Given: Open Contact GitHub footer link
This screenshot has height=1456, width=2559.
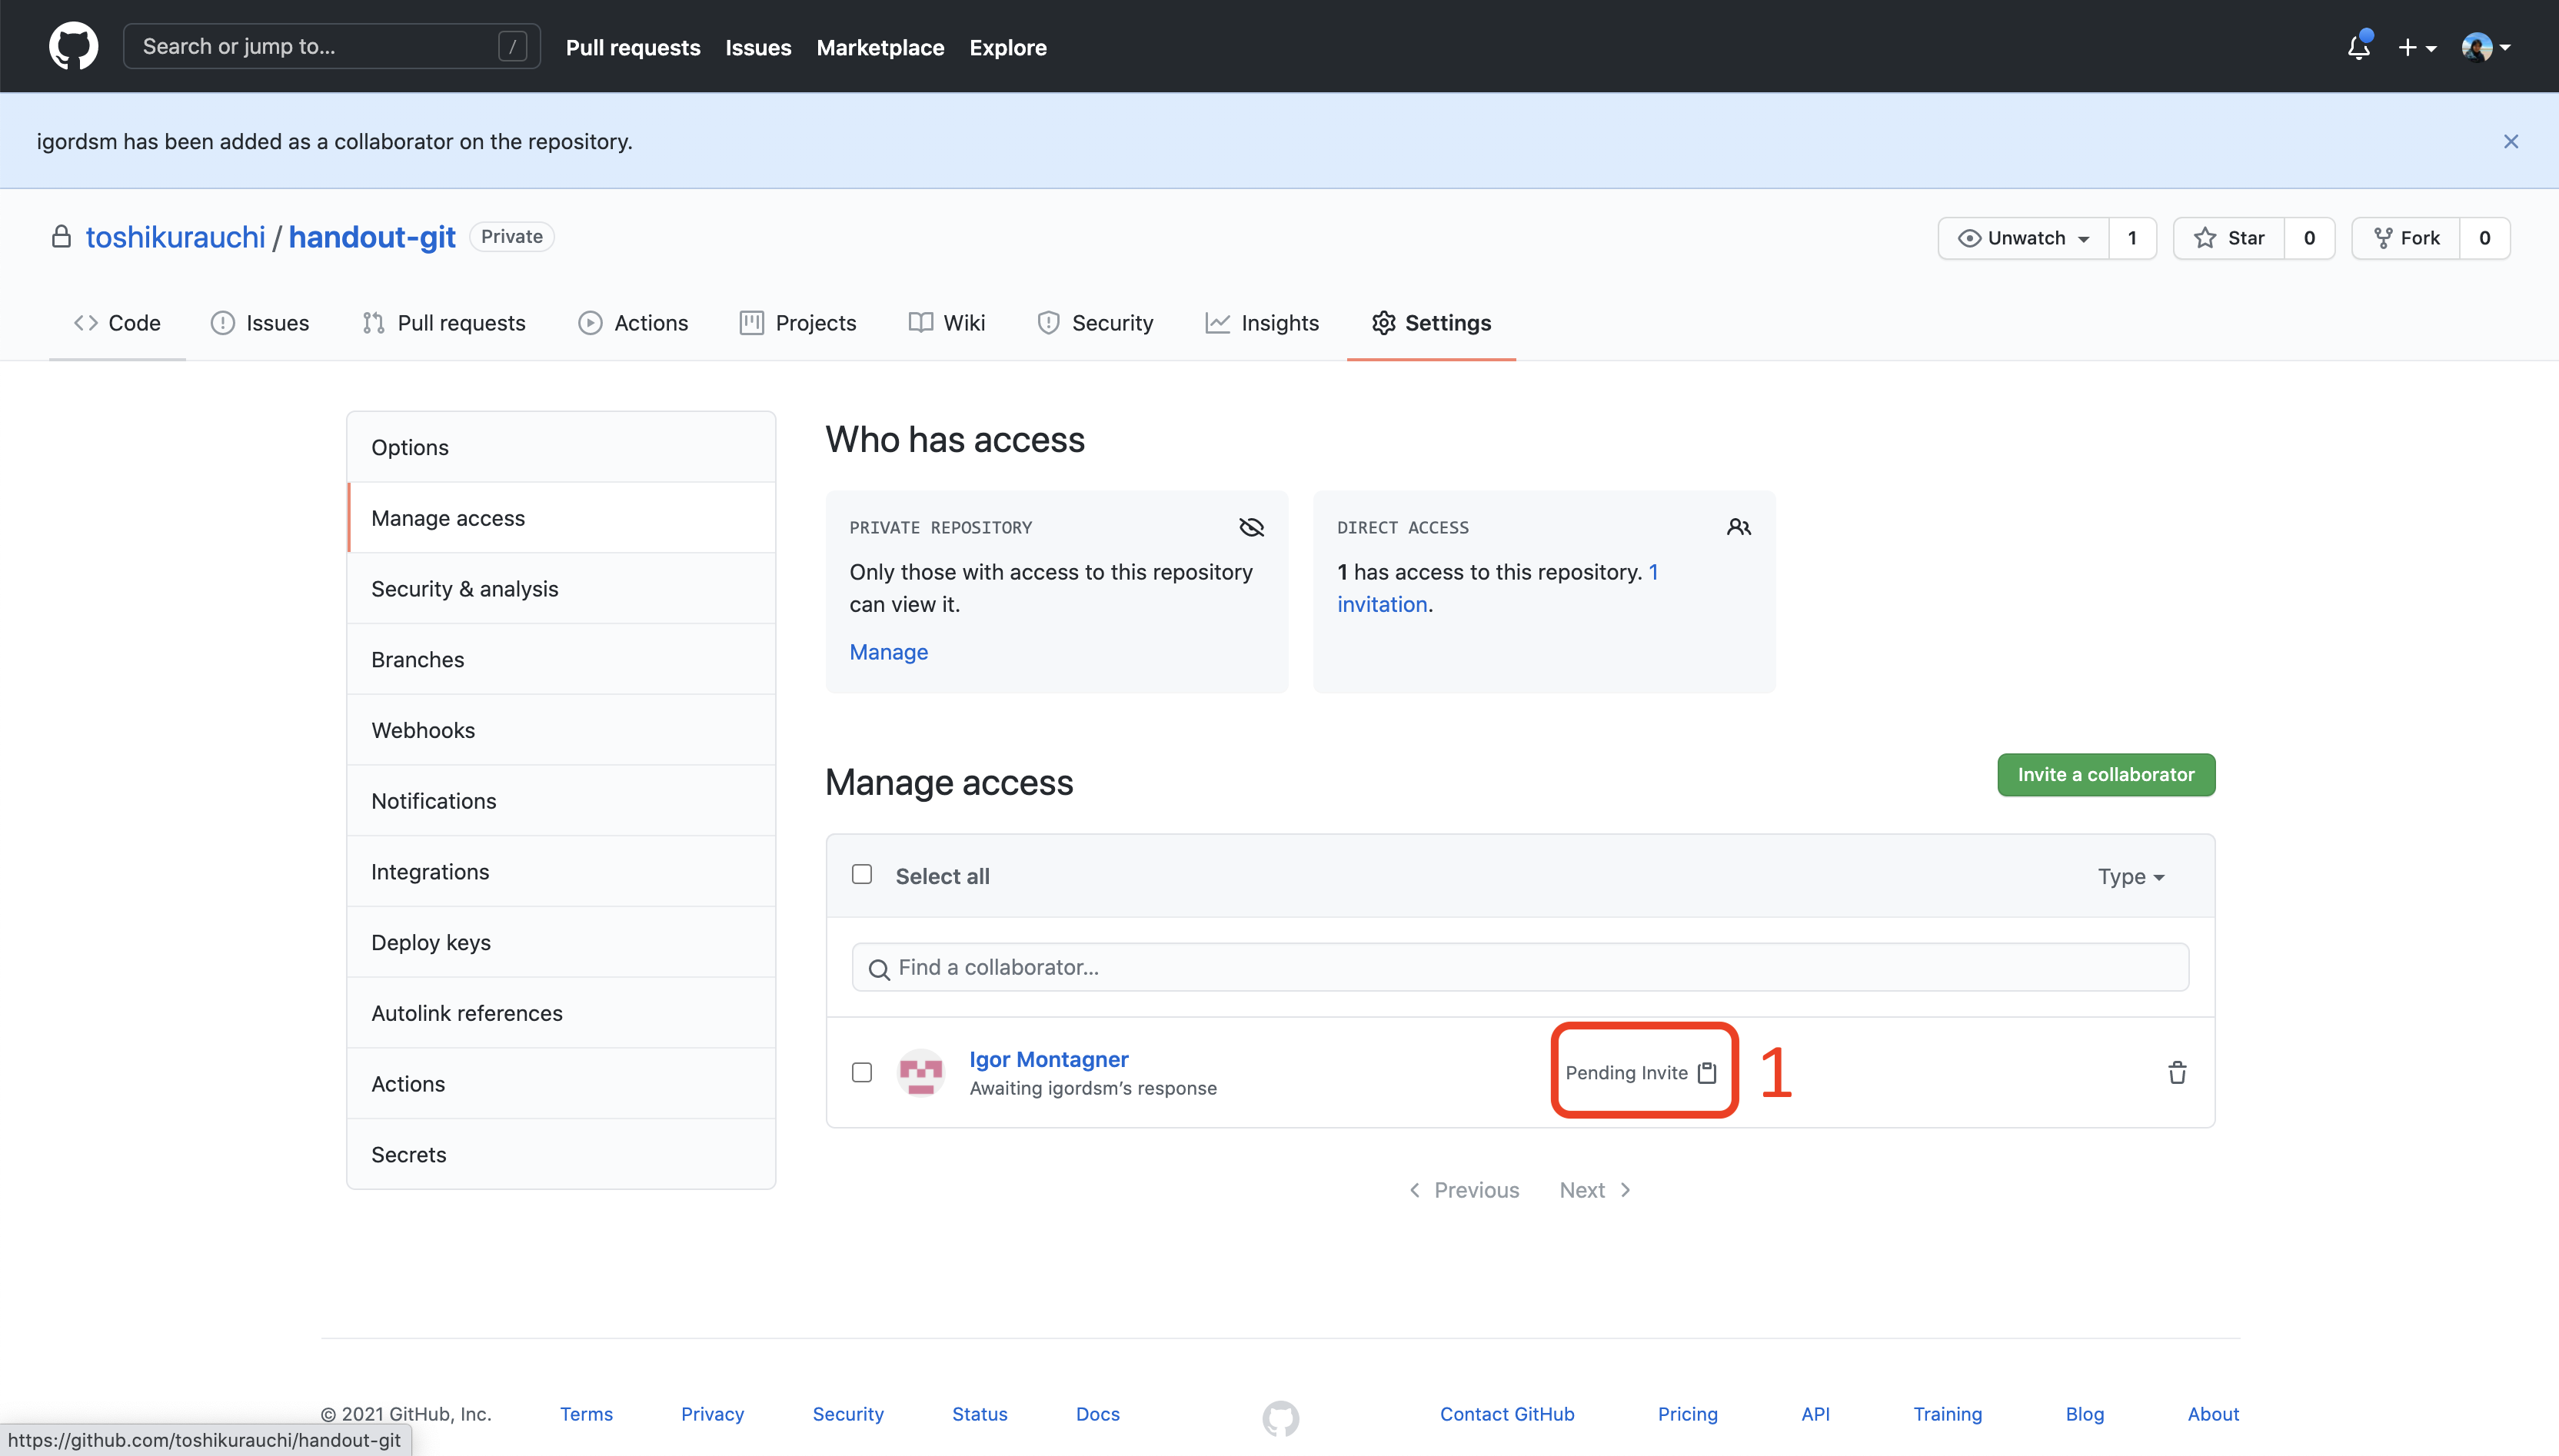Looking at the screenshot, I should click(x=1507, y=1414).
